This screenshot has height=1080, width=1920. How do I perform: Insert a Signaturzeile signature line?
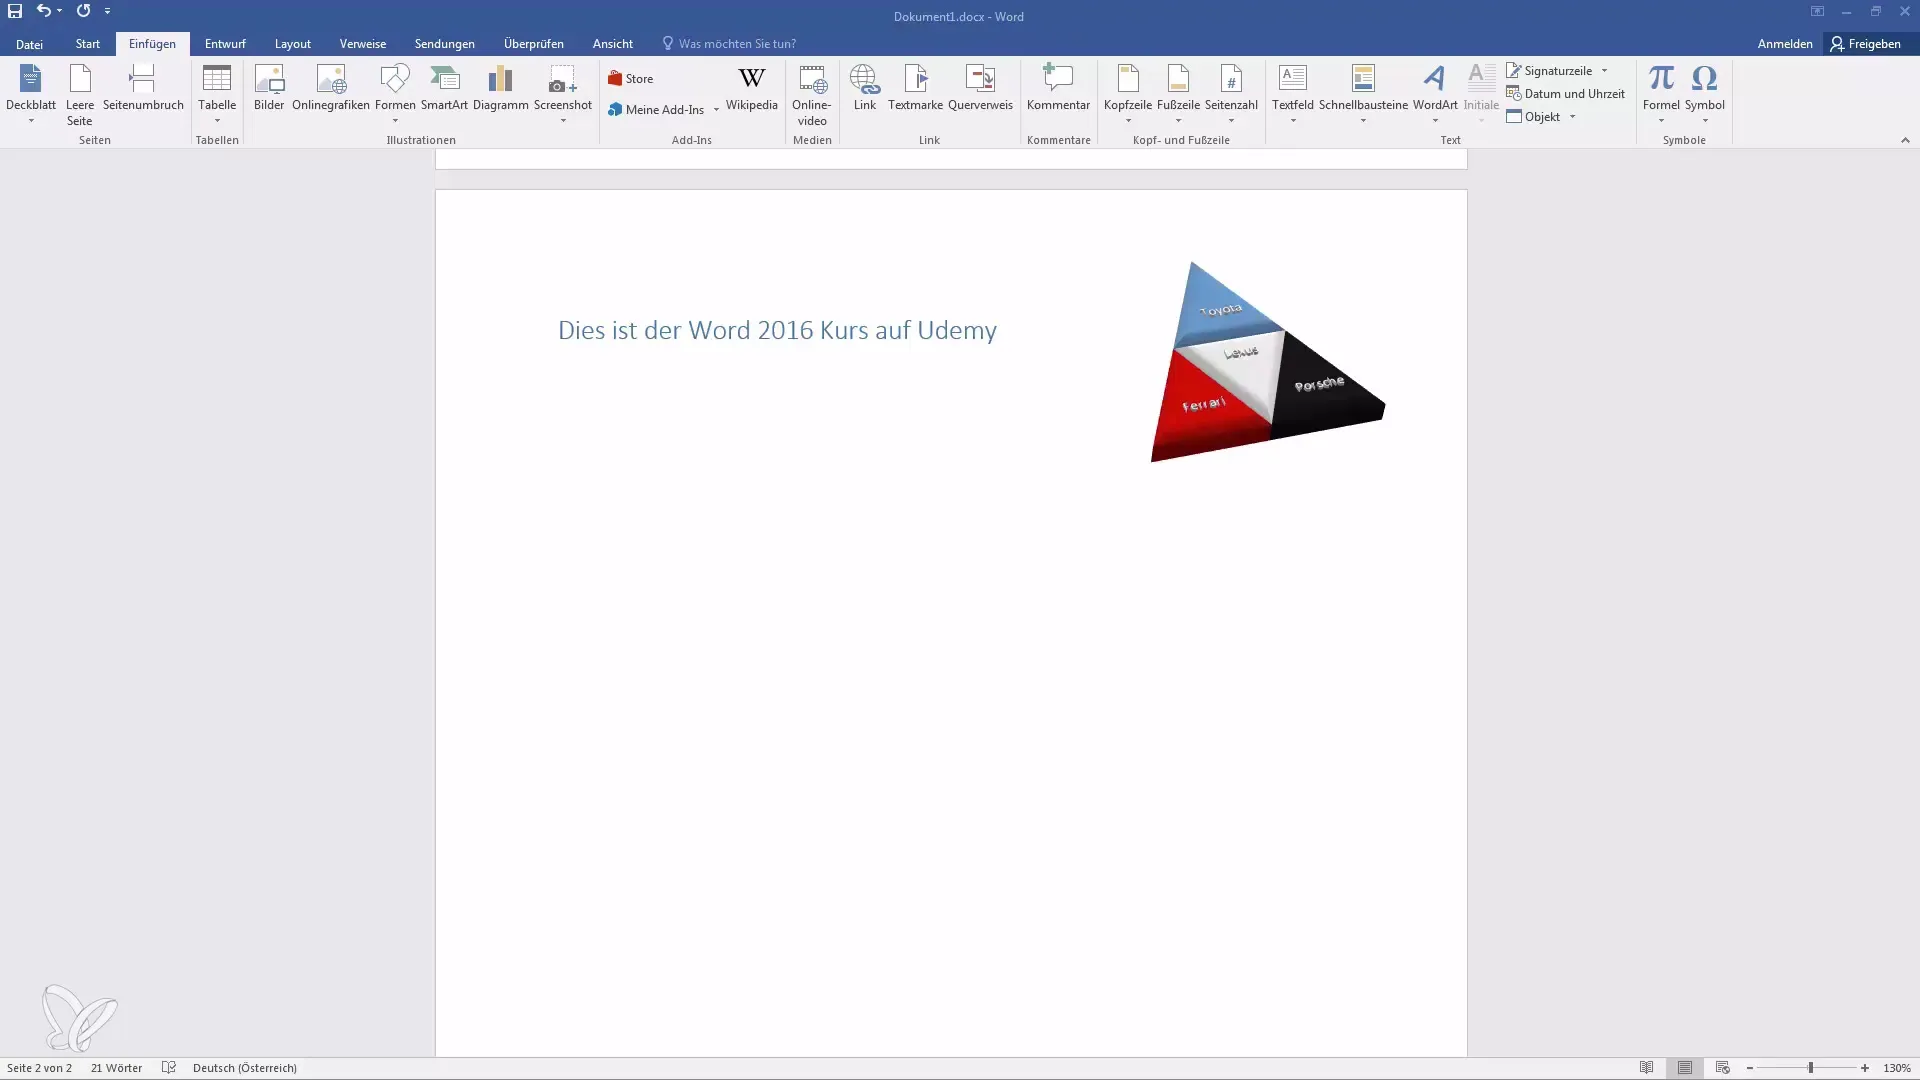pos(1549,71)
